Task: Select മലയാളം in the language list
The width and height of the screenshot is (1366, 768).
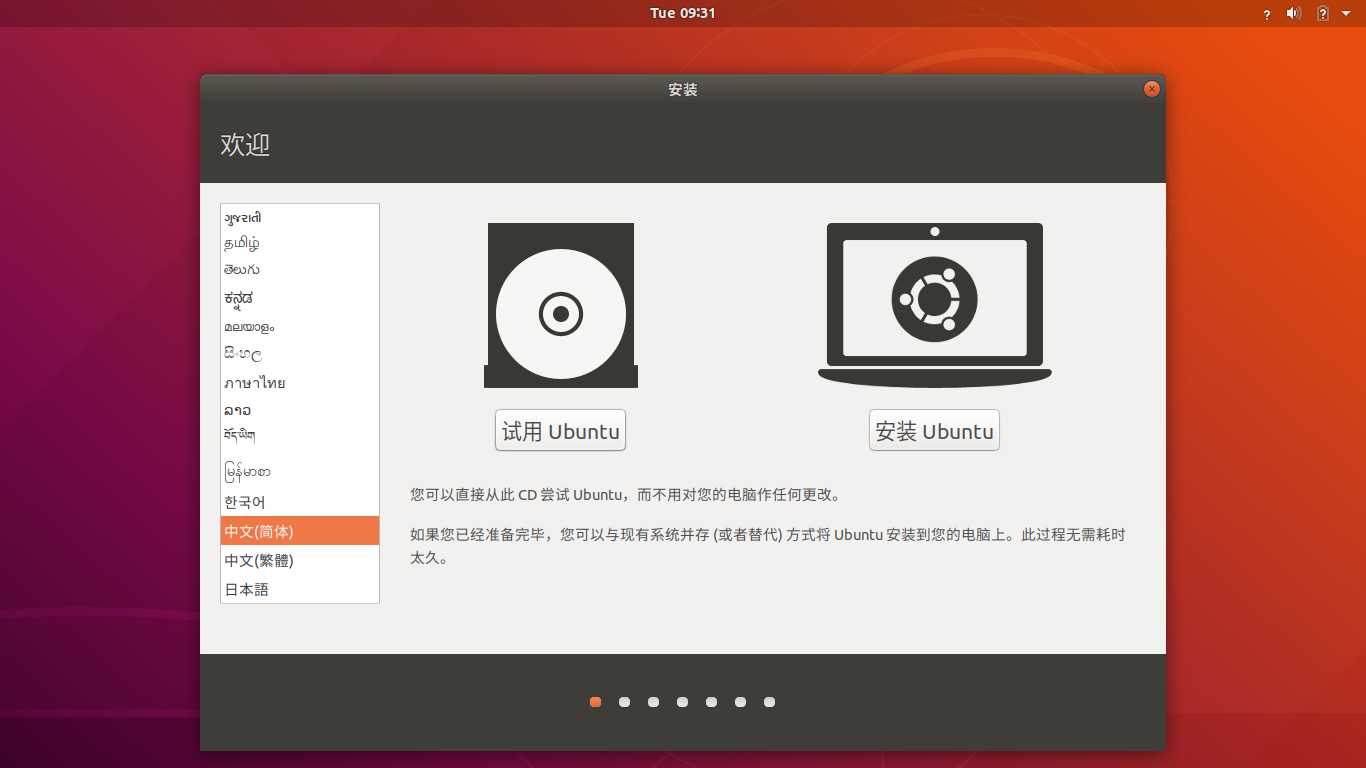Action: click(x=300, y=327)
